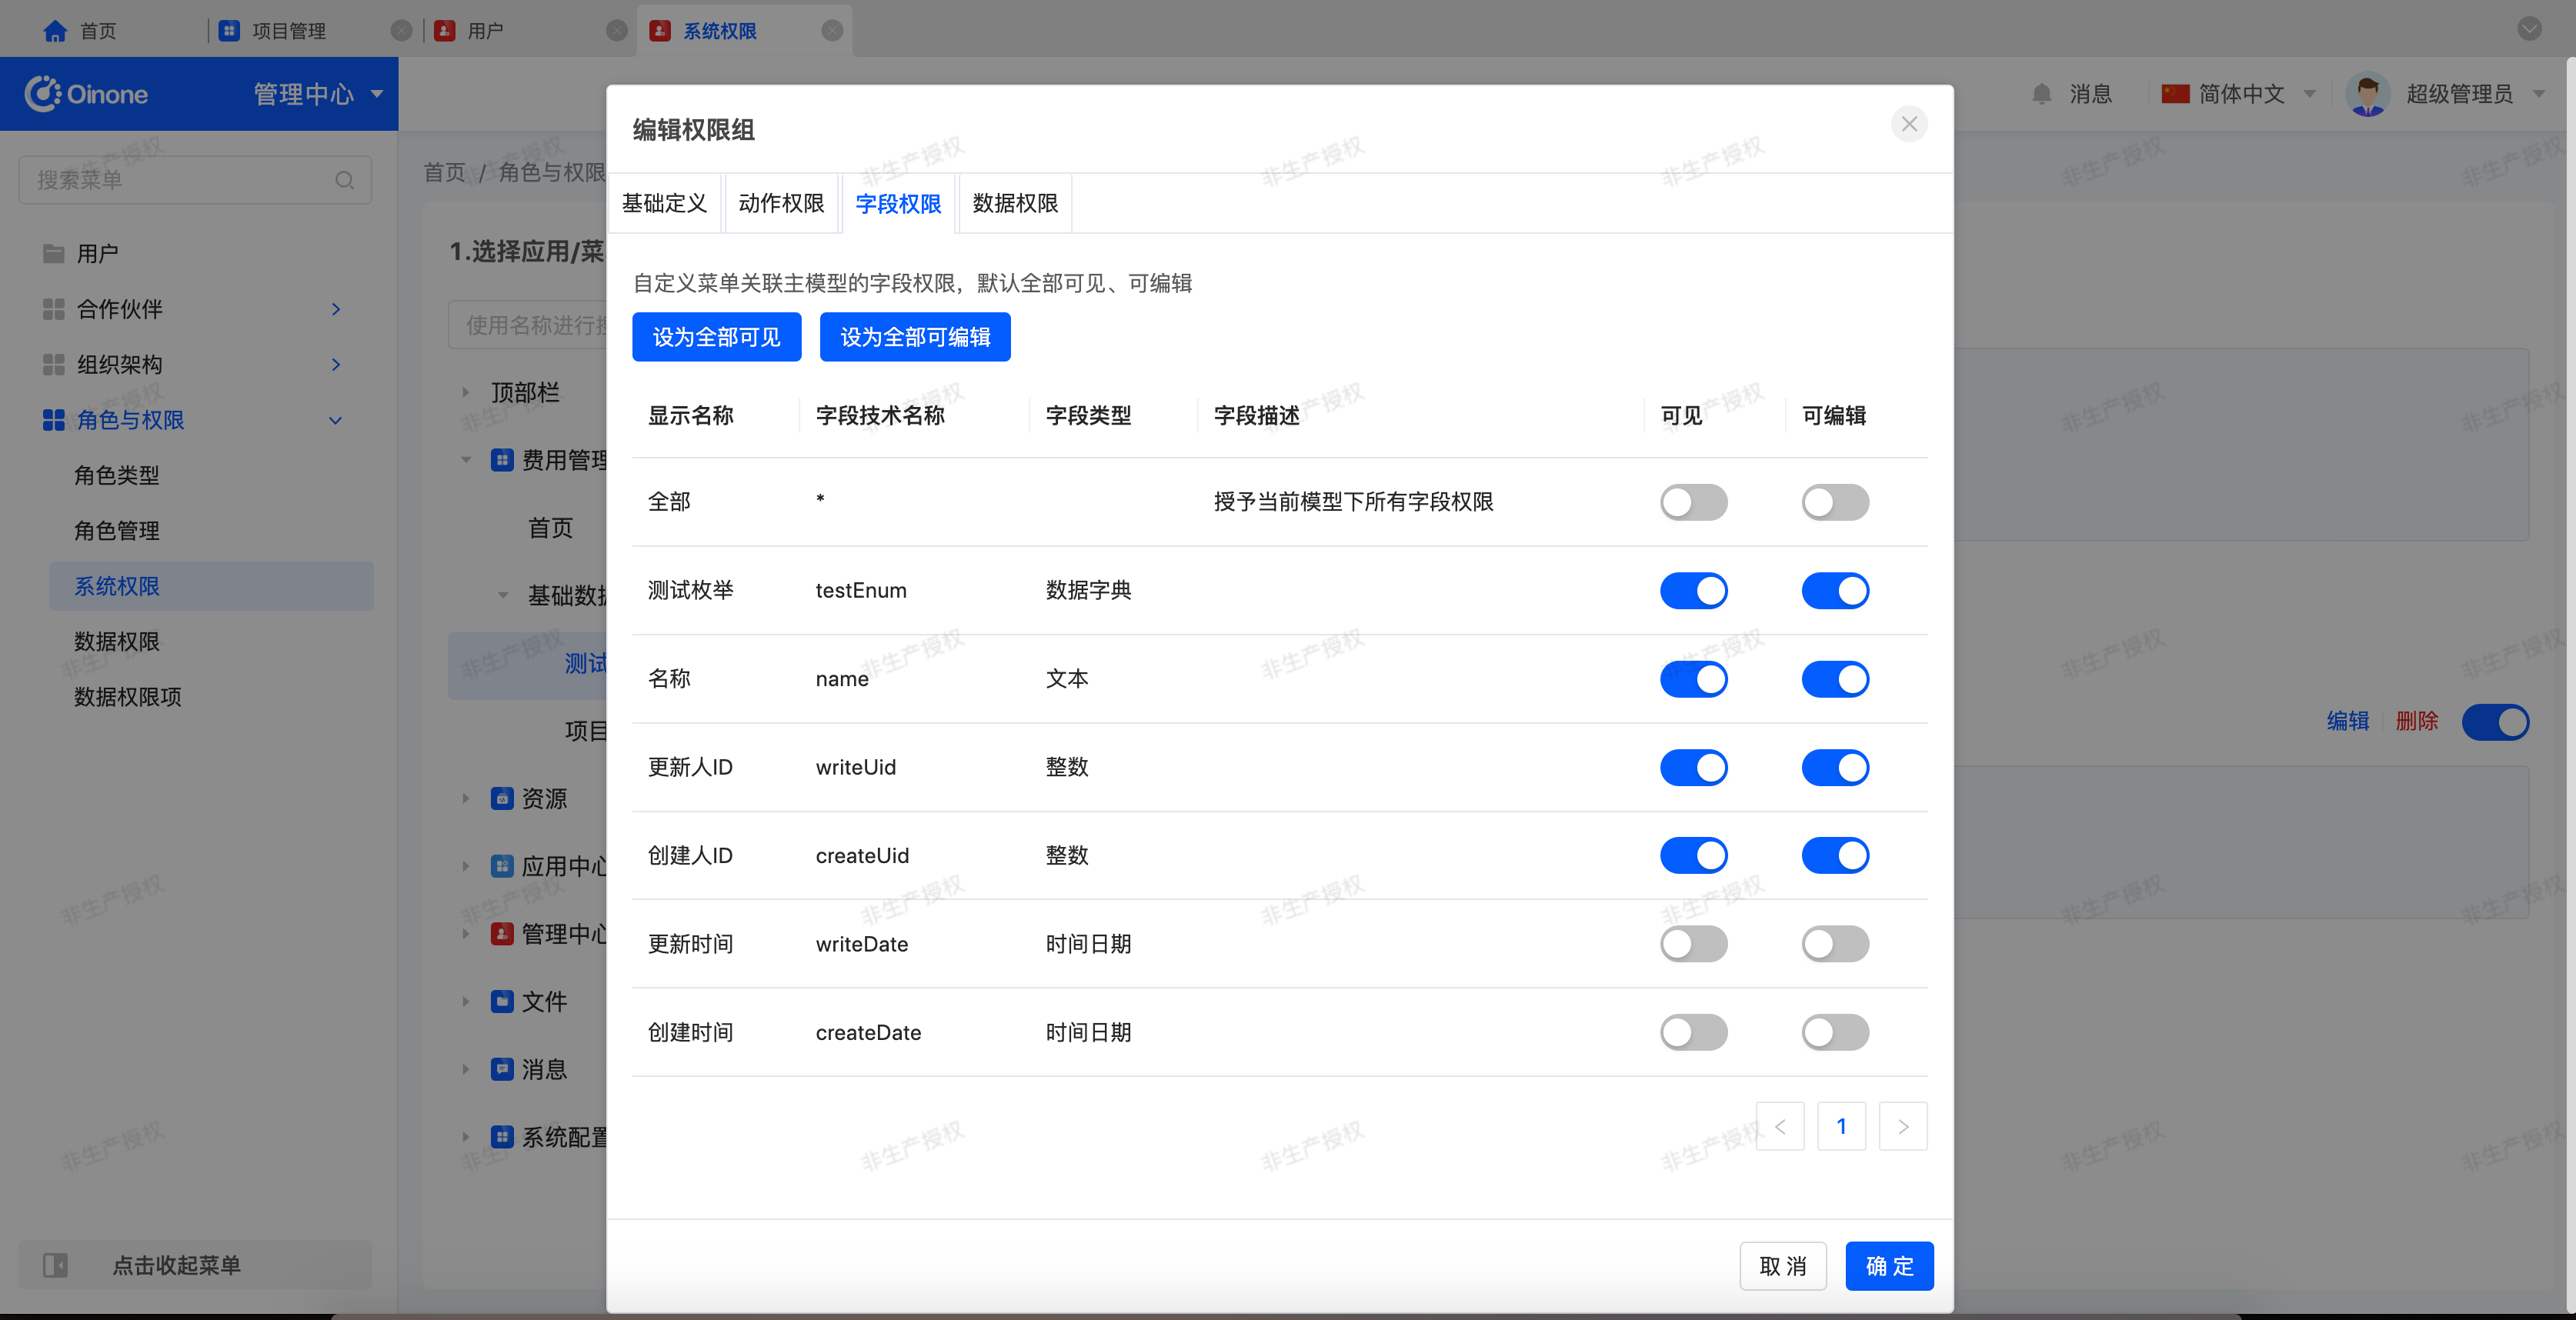Image resolution: width=2576 pixels, height=1320 pixels.
Task: Click the 合作伙伴 grid icon in sidebar
Action: click(54, 309)
